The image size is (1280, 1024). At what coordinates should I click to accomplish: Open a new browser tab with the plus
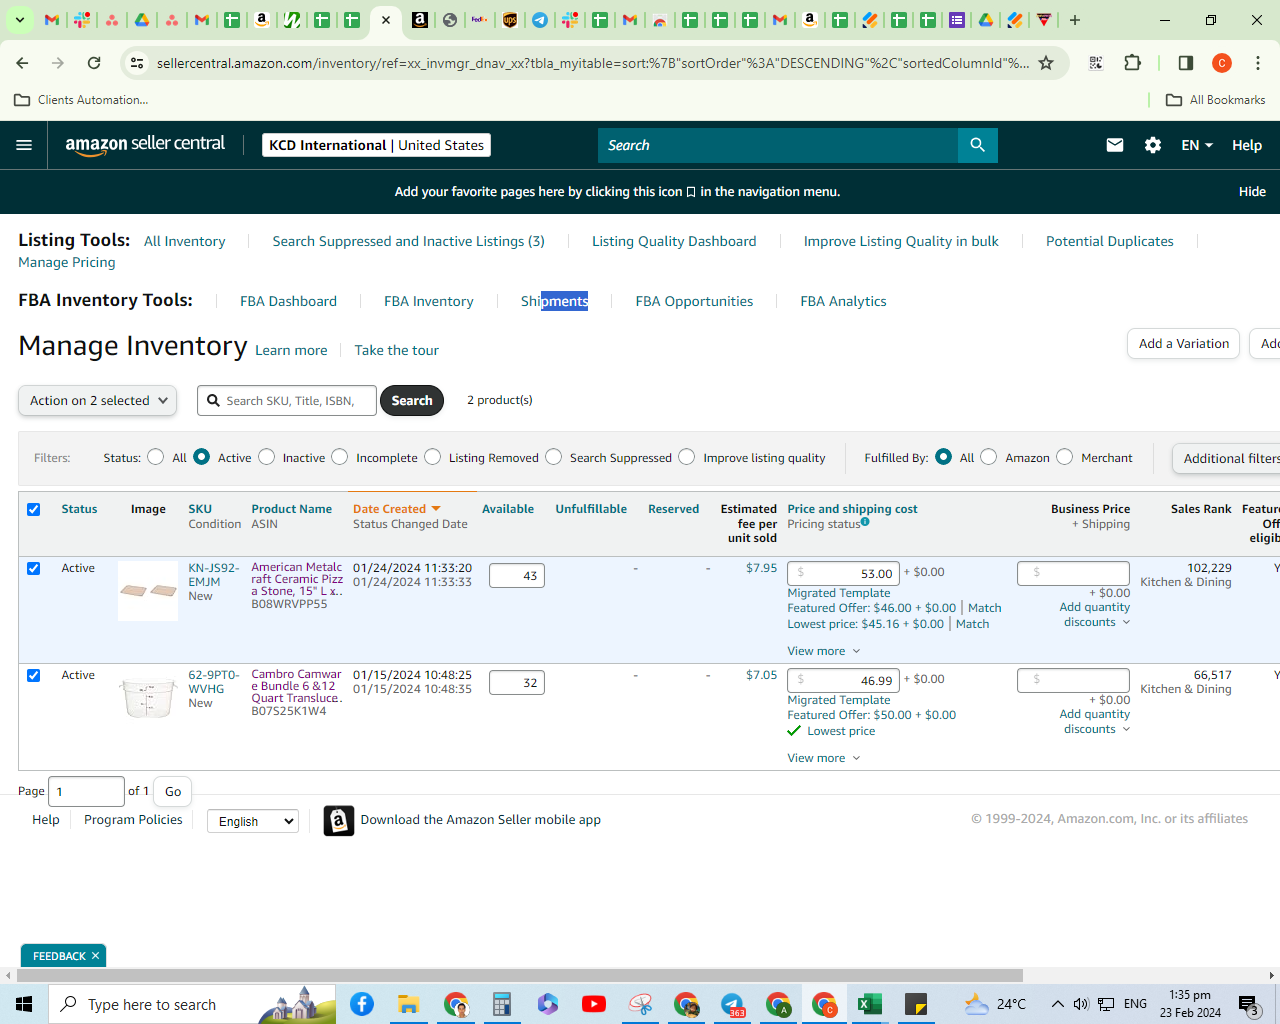tap(1075, 20)
